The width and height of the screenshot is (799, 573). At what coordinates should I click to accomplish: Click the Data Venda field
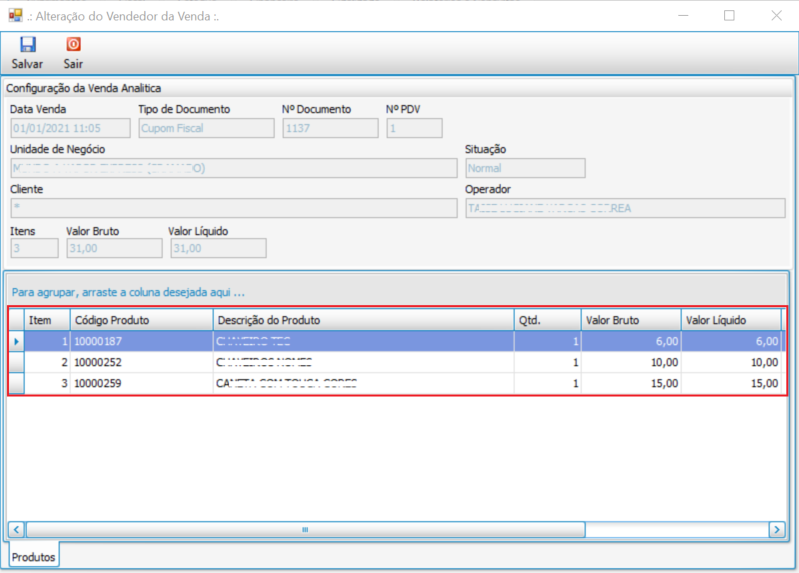point(70,128)
